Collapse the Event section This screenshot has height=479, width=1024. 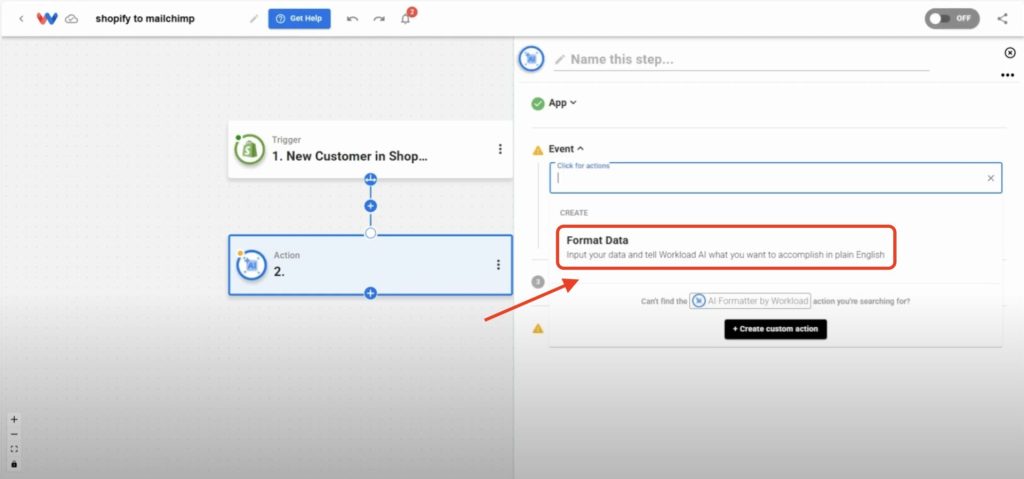pos(566,149)
